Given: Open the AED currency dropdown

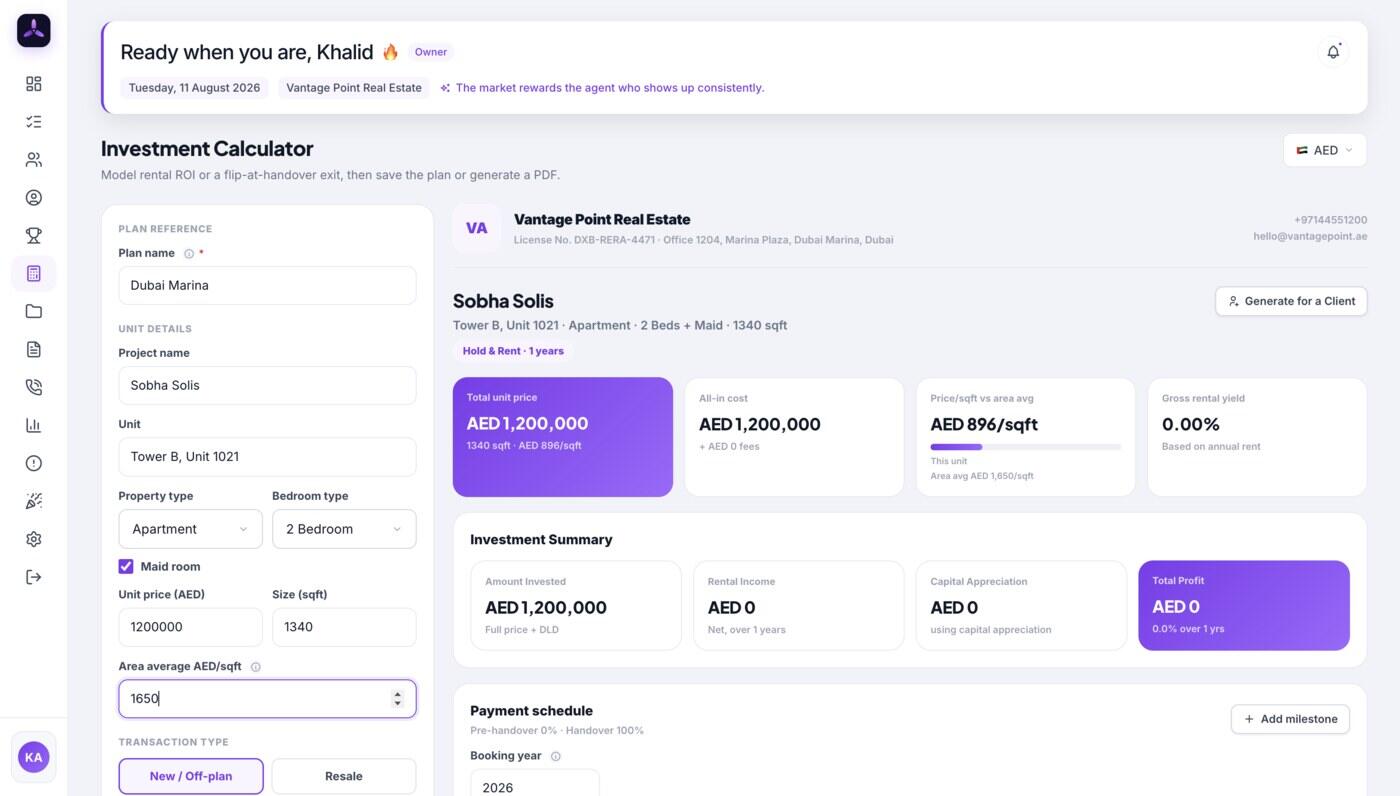Looking at the screenshot, I should click(1325, 150).
